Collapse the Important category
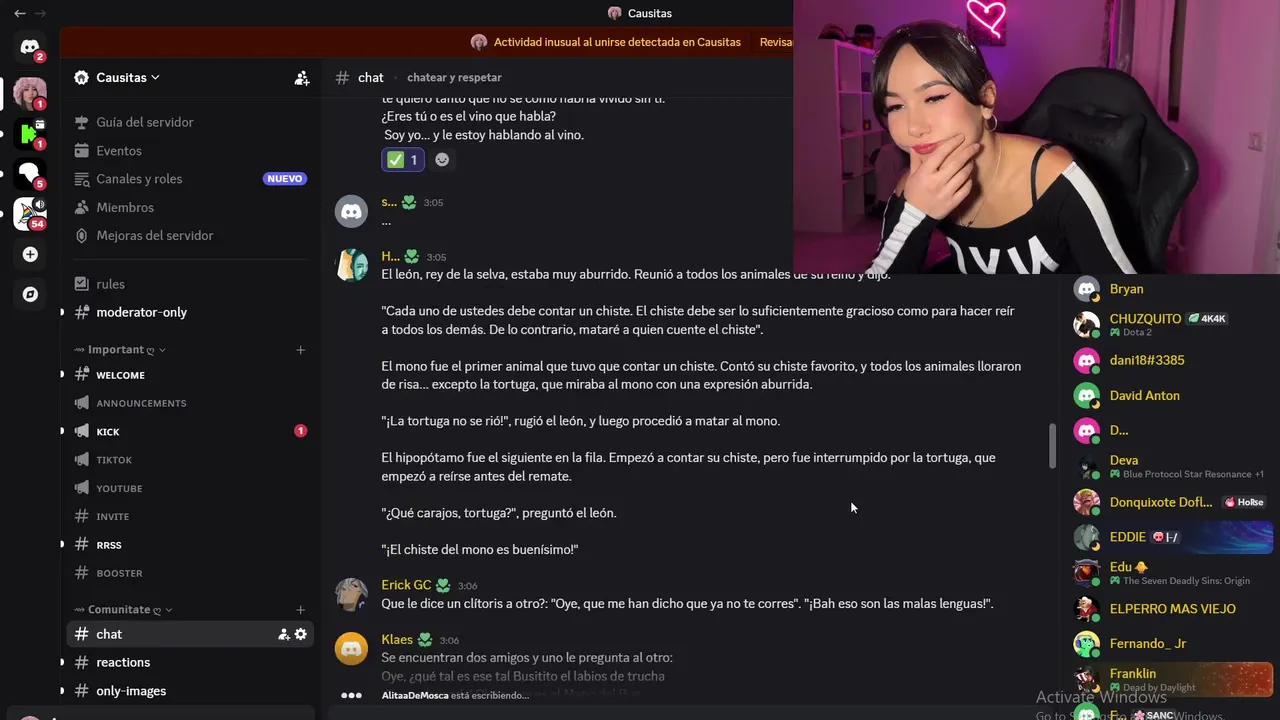This screenshot has width=1280, height=720. [x=120, y=350]
